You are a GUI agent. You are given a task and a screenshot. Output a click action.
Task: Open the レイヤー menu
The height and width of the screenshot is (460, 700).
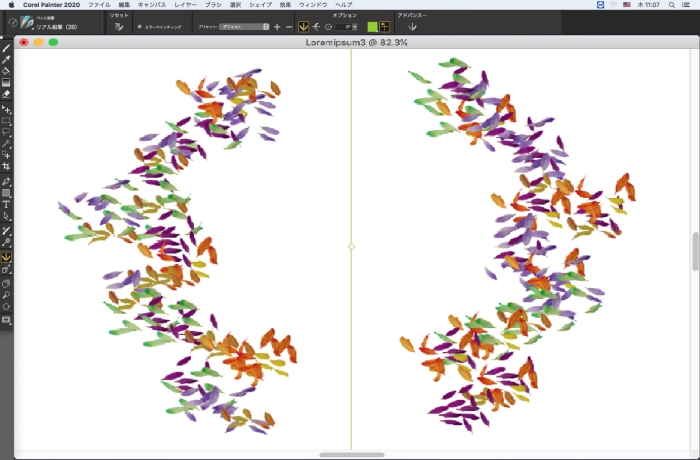pyautogui.click(x=186, y=5)
